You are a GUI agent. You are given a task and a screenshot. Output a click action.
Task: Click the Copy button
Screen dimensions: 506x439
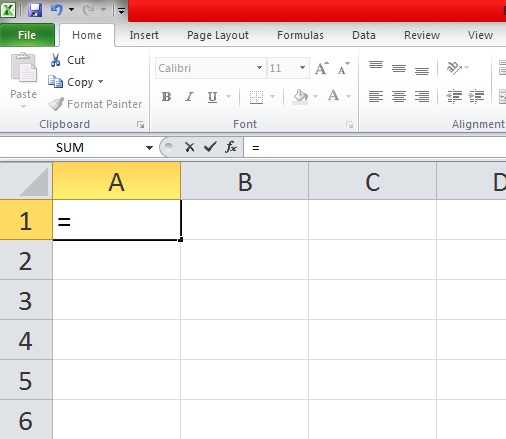71,82
